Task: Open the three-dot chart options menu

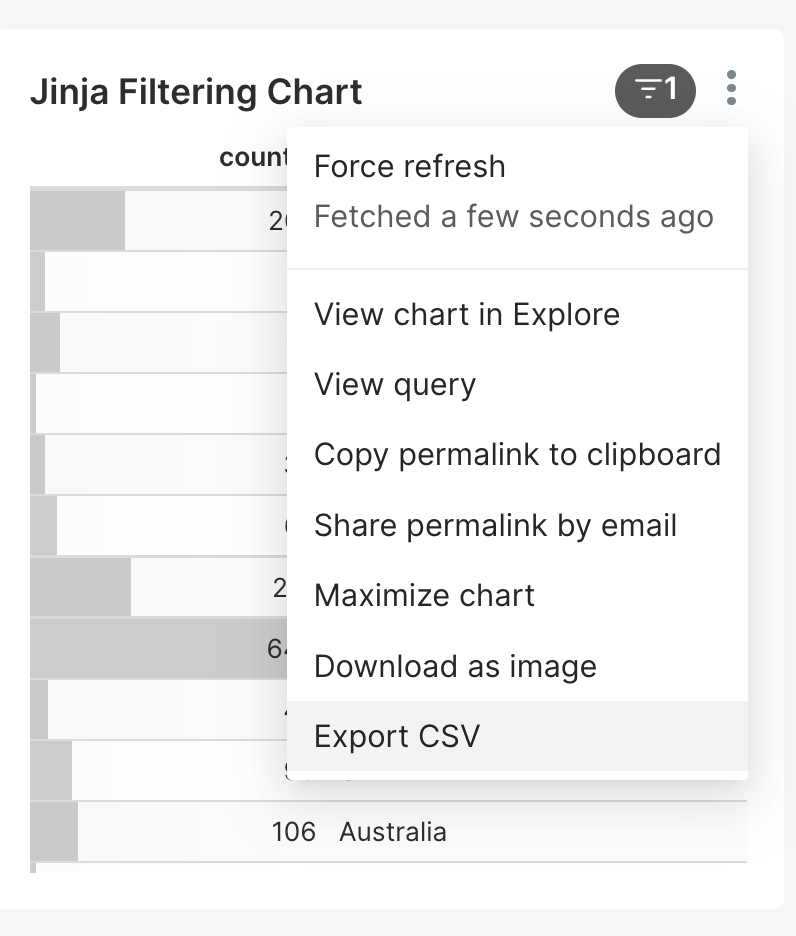Action: click(732, 88)
